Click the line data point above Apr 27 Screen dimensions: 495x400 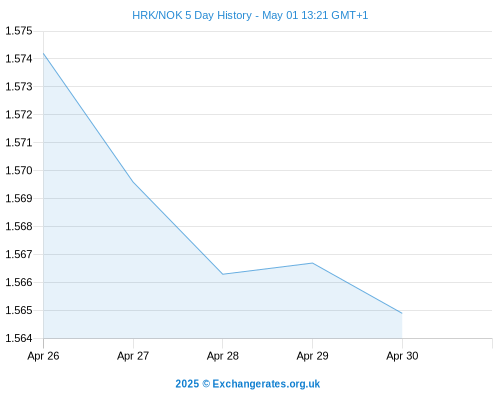(133, 182)
